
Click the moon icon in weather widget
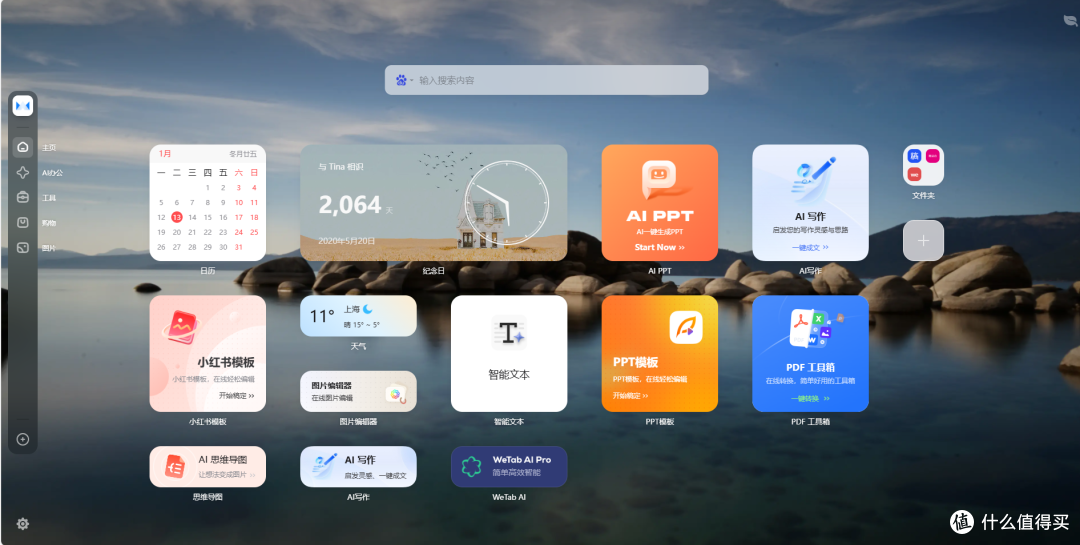(368, 309)
